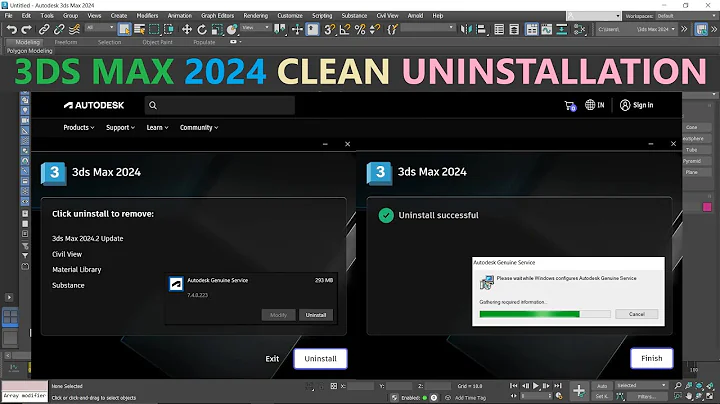Click Go to End playback button
The image size is (720, 404).
click(x=557, y=386)
